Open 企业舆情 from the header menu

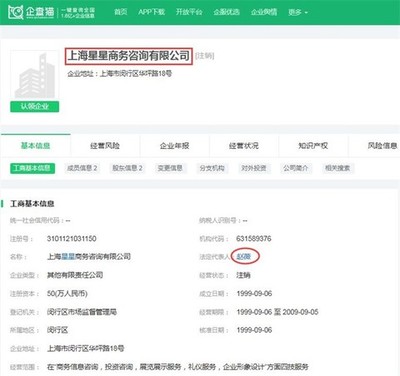tap(264, 12)
